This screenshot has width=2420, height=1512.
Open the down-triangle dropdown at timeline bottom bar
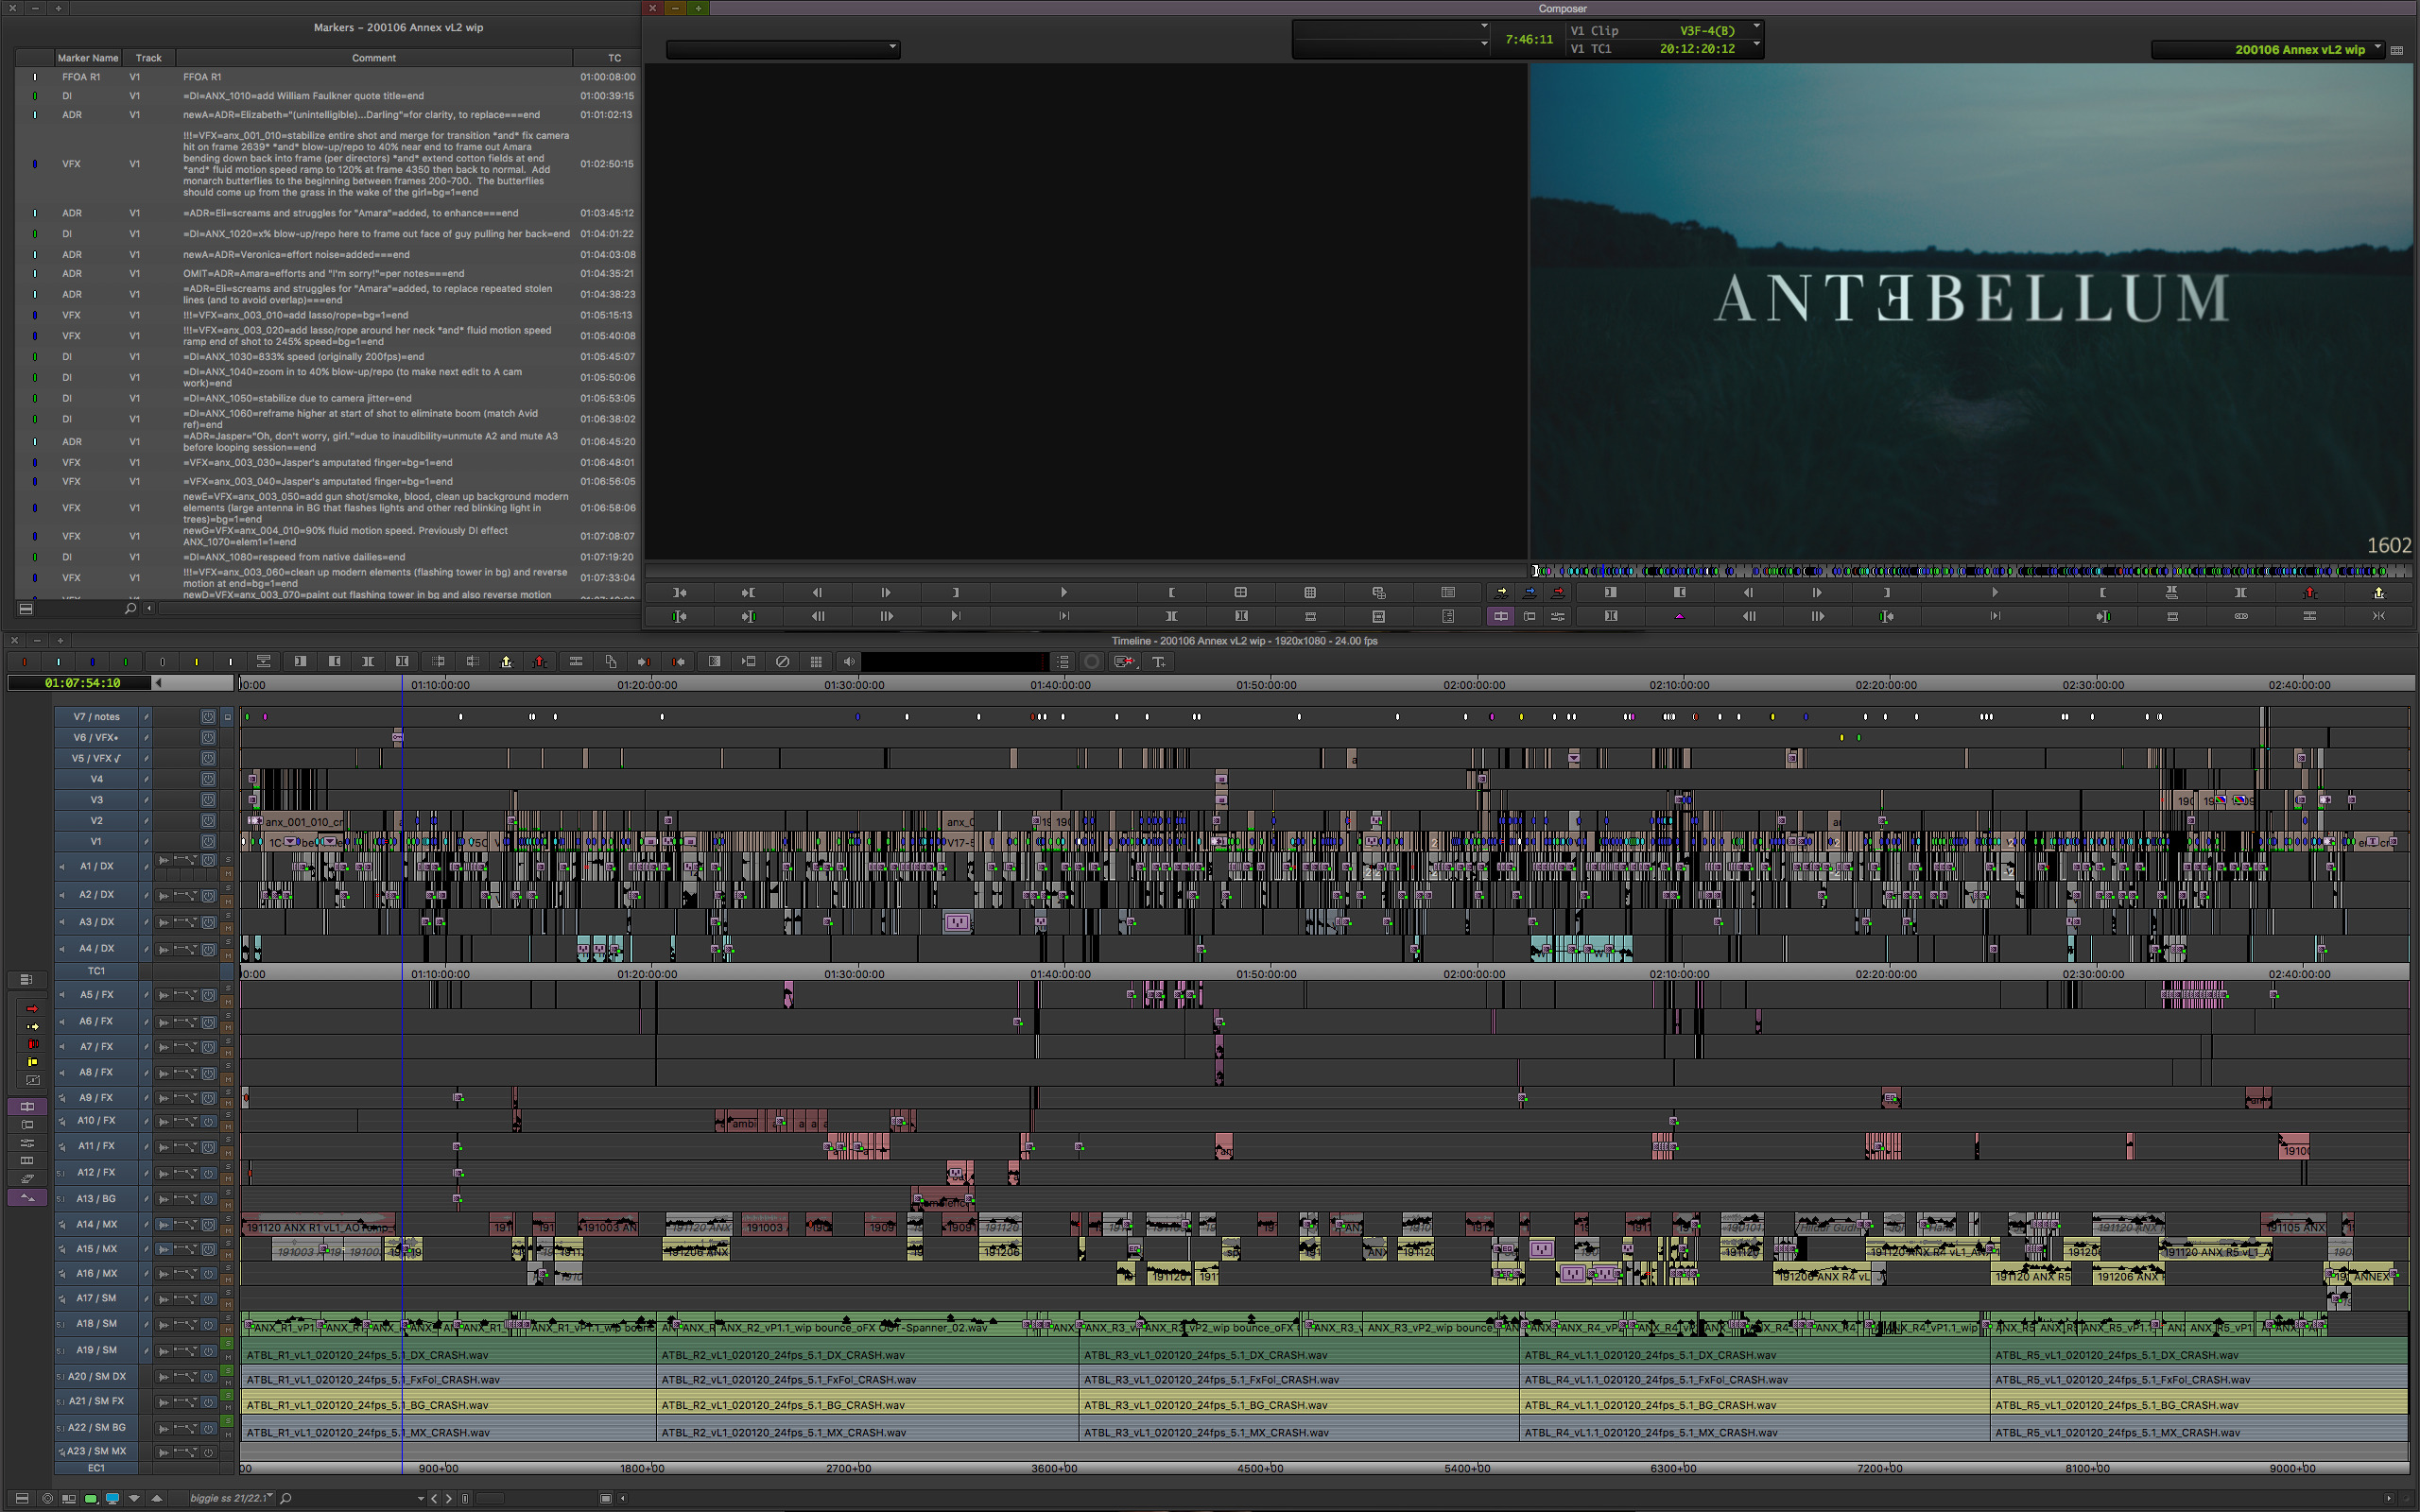(134, 1498)
